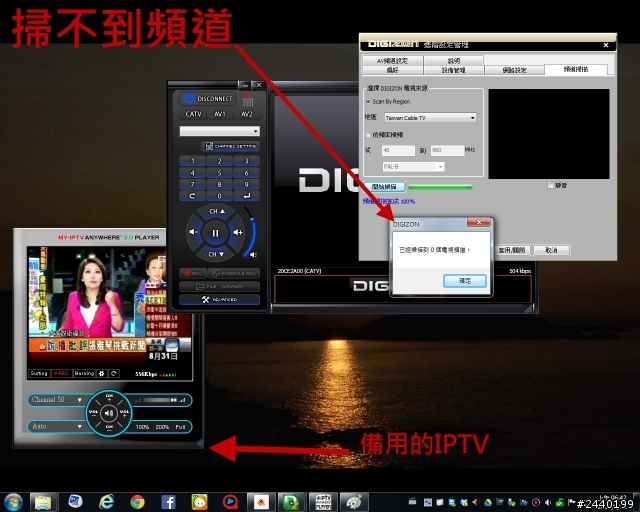This screenshot has width=640, height=512.
Task: Switch to 網路設定 tab in settings dialog
Action: [x=514, y=70]
